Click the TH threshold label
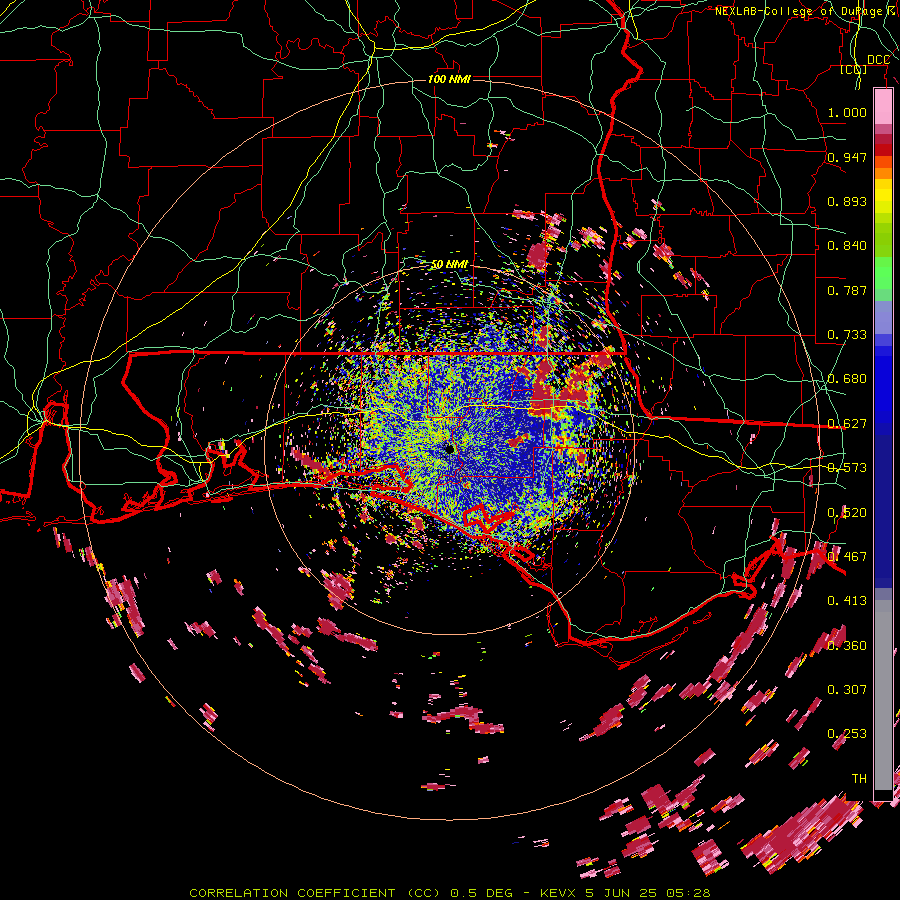The height and width of the screenshot is (900, 900). pos(859,779)
